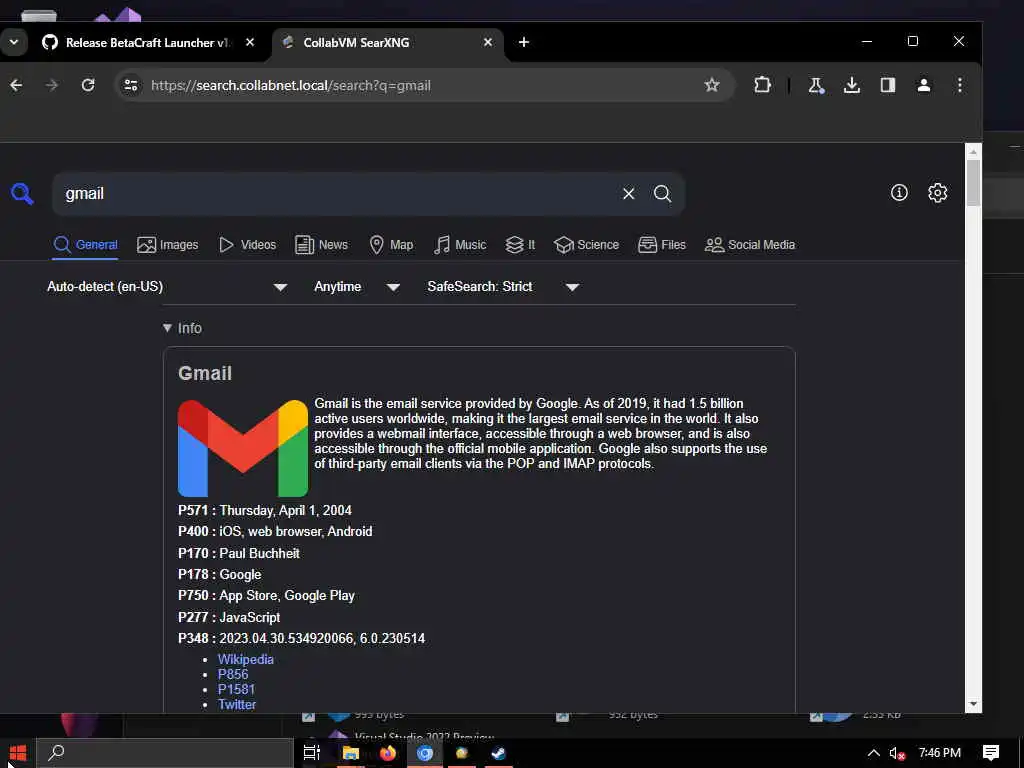Open Firefox from the taskbar
Screen dimensions: 1024x768
point(388,753)
